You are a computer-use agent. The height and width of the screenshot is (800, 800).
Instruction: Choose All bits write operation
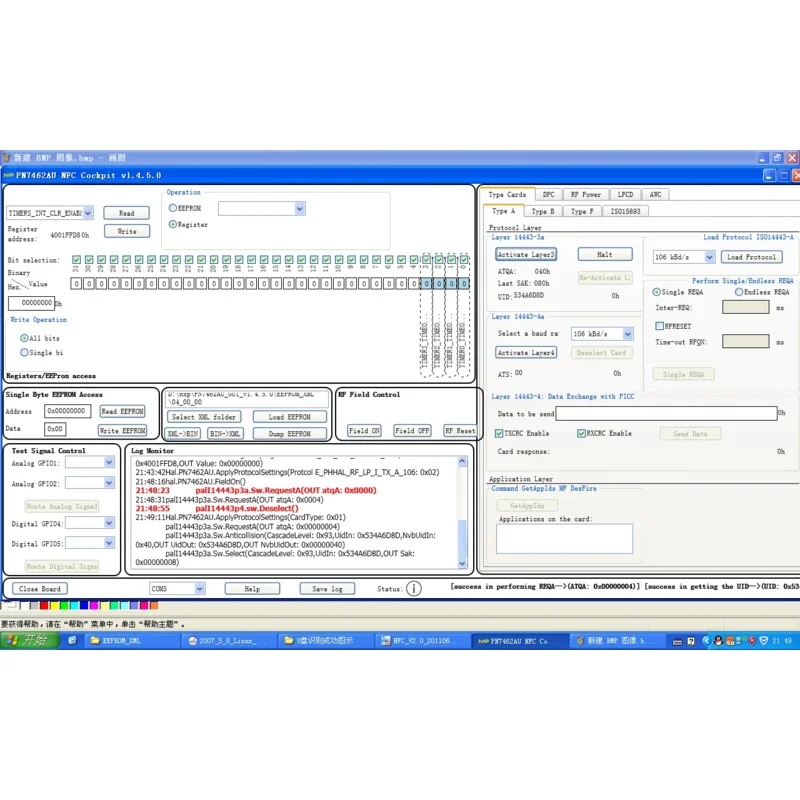coord(24,338)
